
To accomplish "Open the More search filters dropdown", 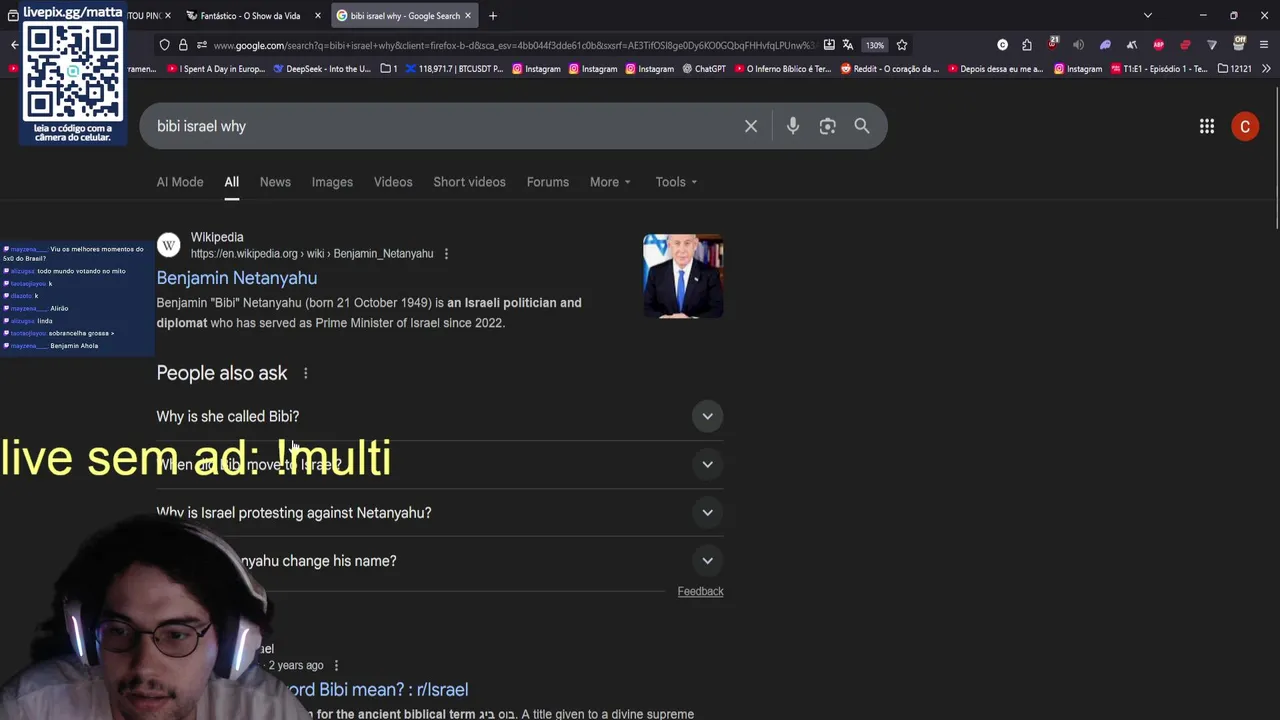I will point(610,182).
